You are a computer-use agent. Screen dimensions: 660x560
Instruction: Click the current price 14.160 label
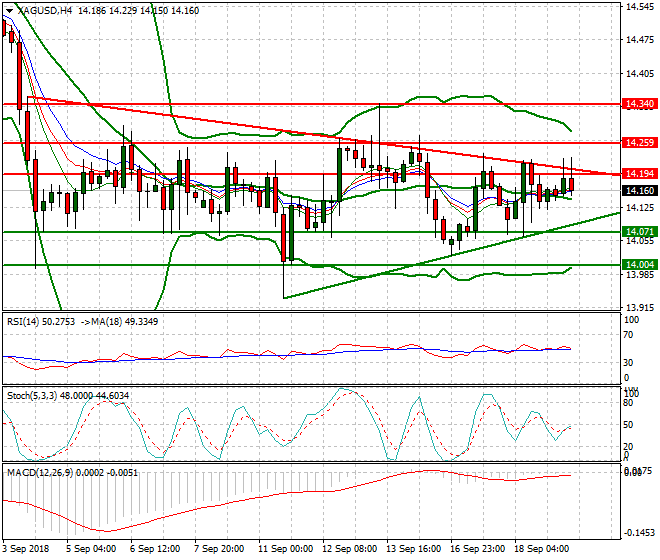tap(640, 191)
